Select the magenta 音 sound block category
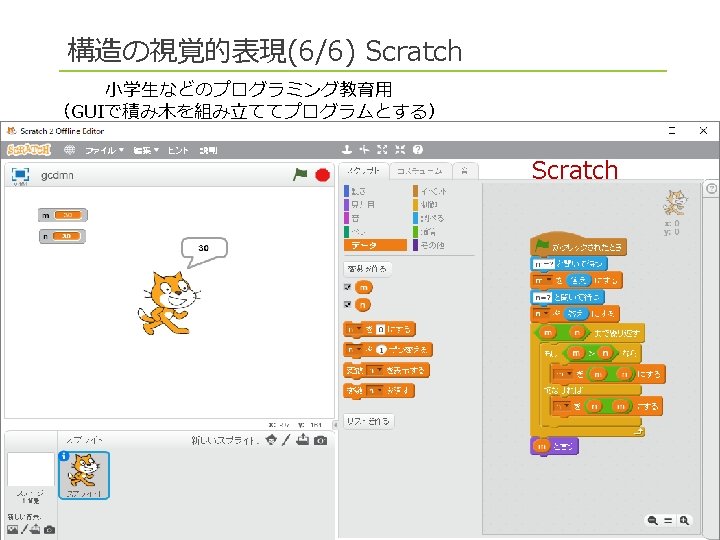The image size is (720, 540). pos(352,218)
